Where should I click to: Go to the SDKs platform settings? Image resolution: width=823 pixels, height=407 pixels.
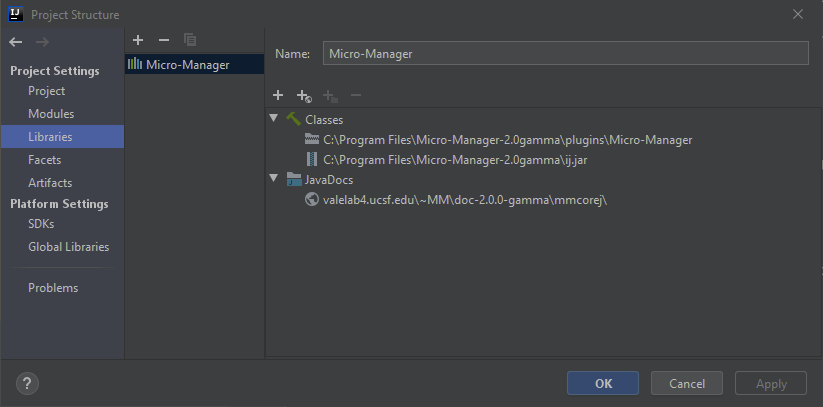tap(41, 224)
